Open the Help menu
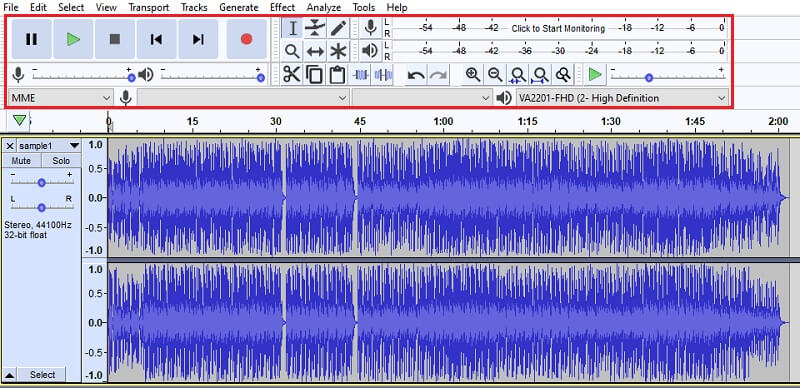Viewport: 800px width, 388px height. (x=397, y=7)
